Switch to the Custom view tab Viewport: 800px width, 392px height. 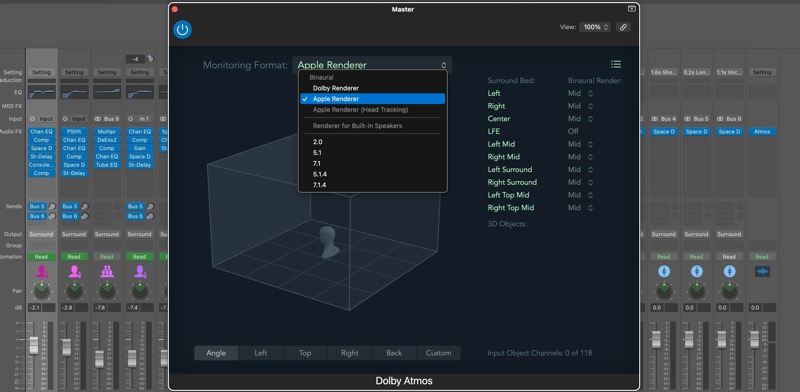click(x=438, y=353)
